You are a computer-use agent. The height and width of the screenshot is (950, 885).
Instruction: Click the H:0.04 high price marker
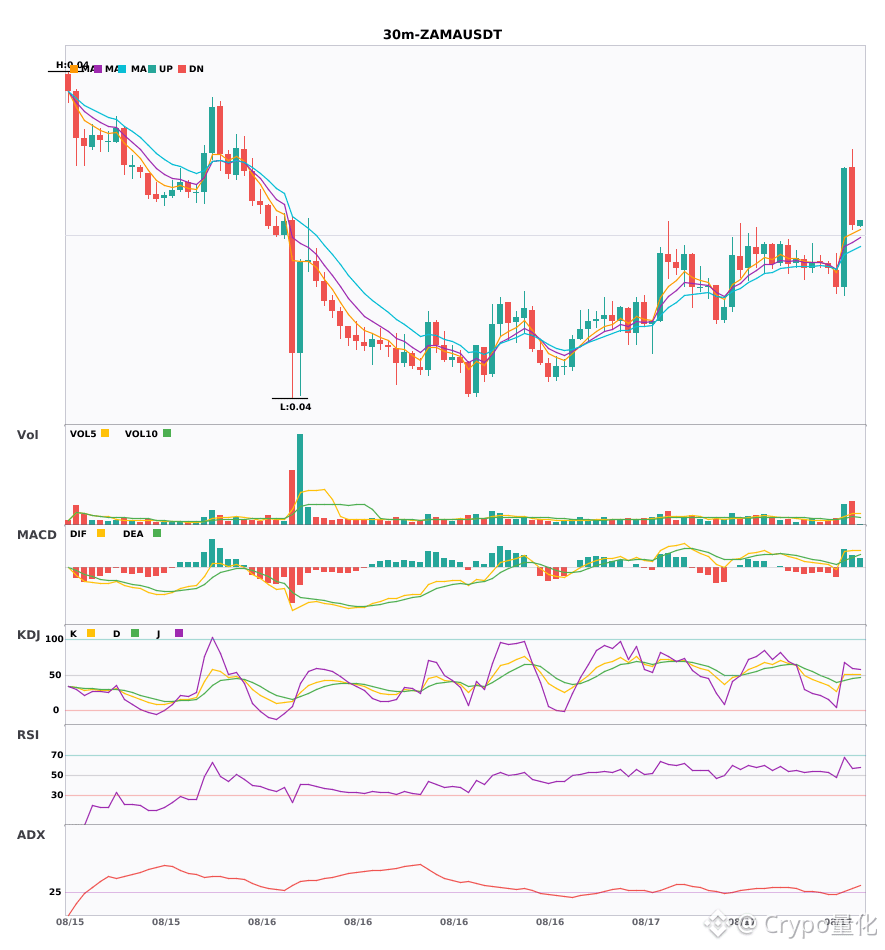[72, 65]
